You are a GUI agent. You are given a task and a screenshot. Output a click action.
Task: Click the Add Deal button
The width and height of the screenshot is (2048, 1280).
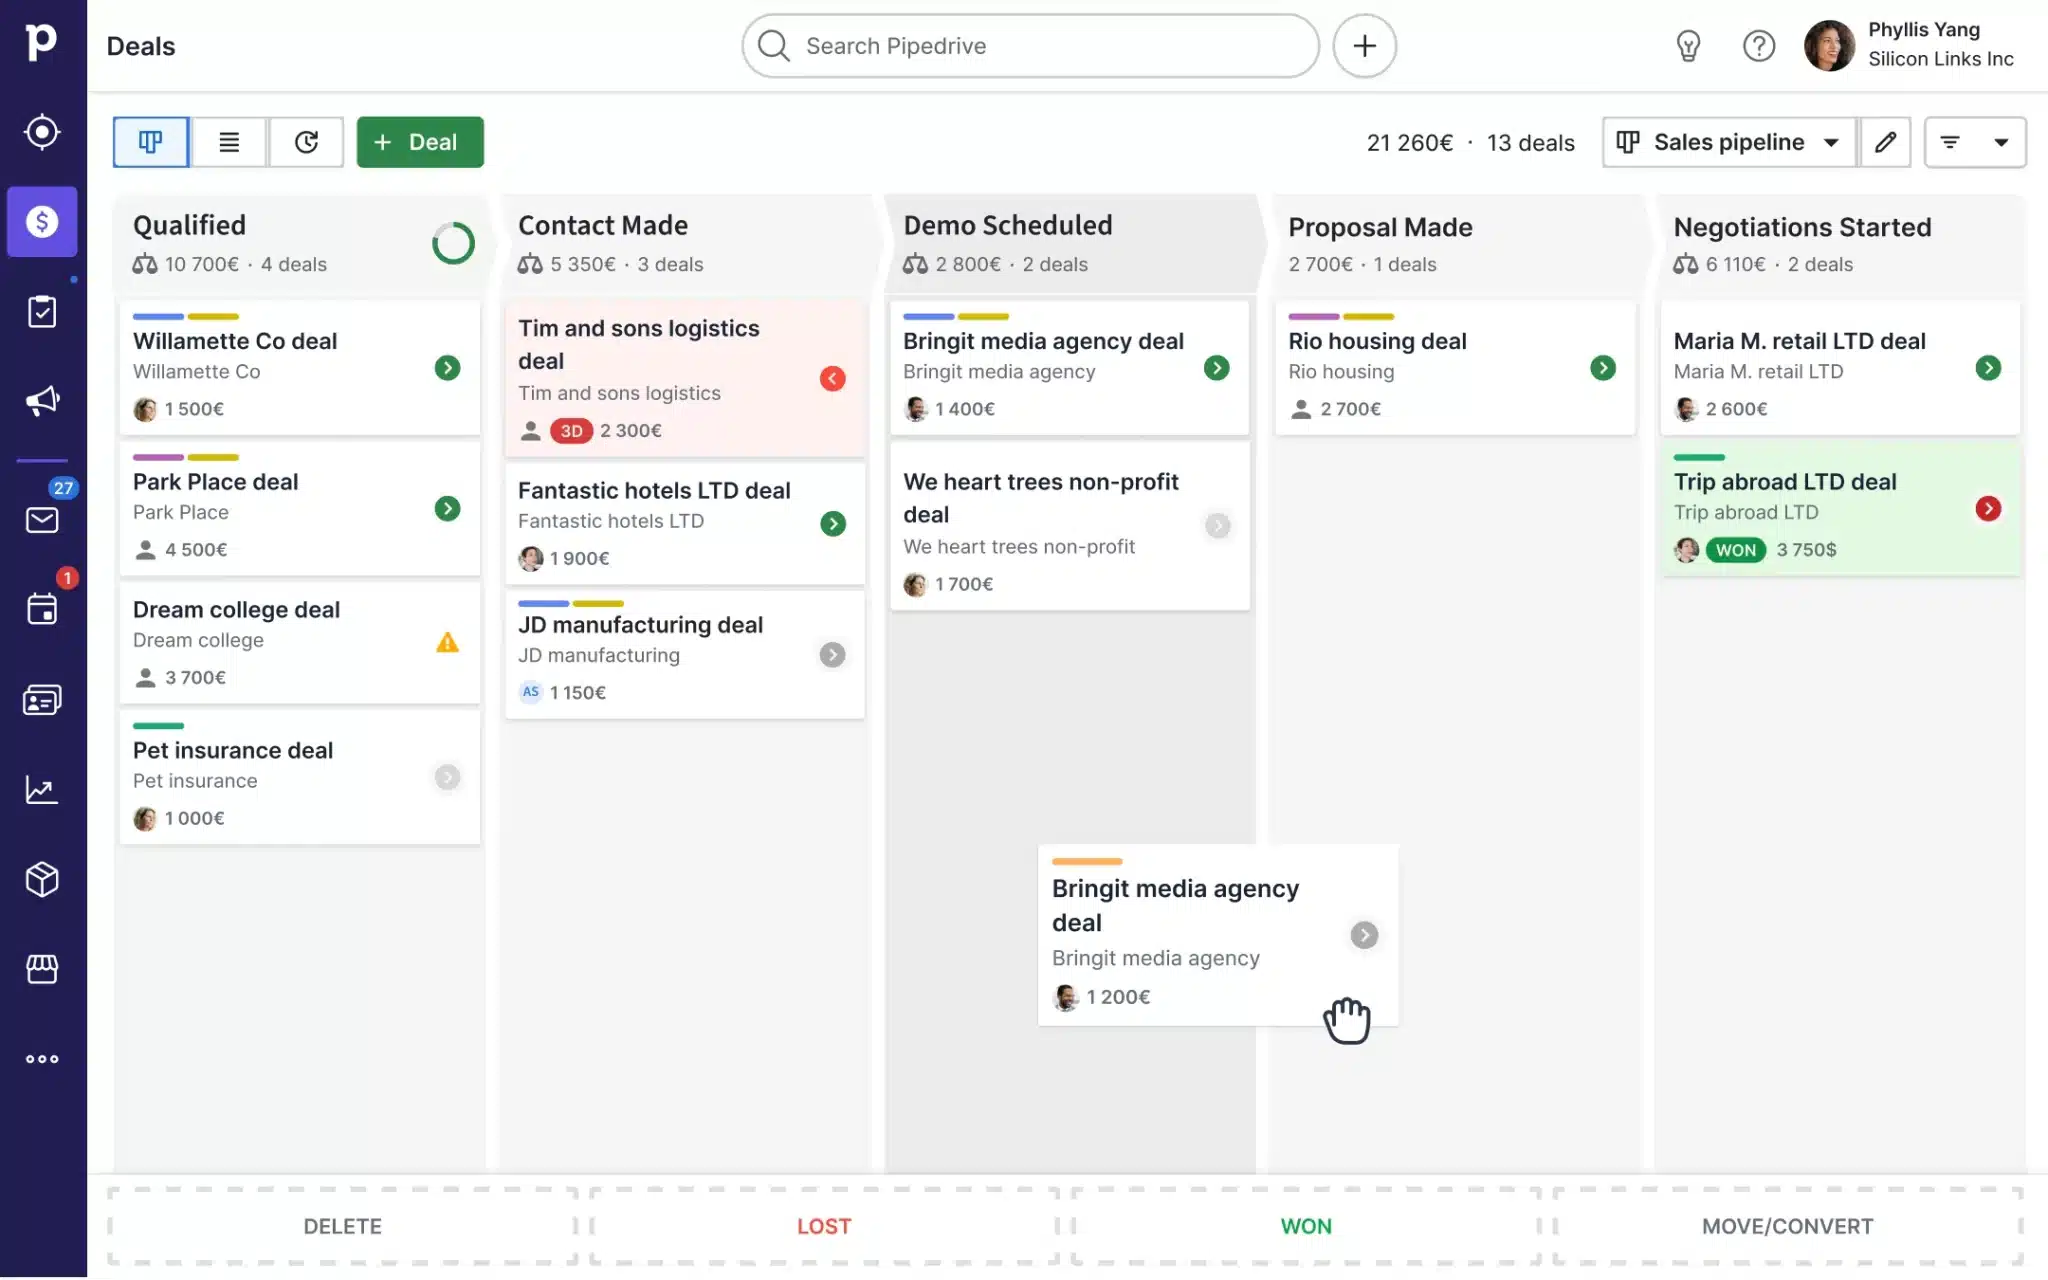[419, 142]
